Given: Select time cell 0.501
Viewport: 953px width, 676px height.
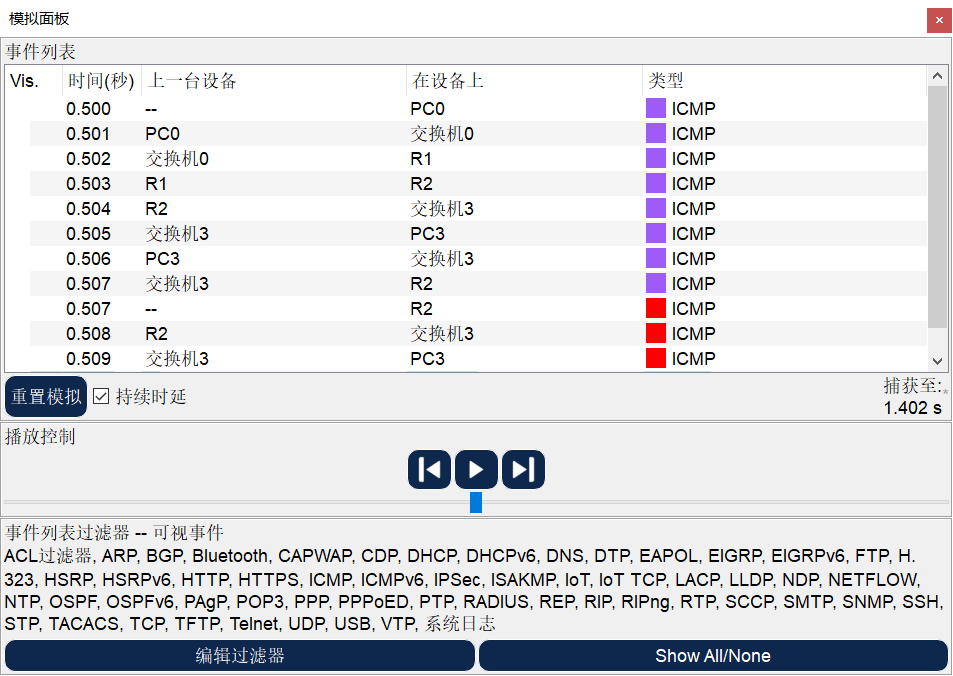Looking at the screenshot, I should [x=88, y=134].
